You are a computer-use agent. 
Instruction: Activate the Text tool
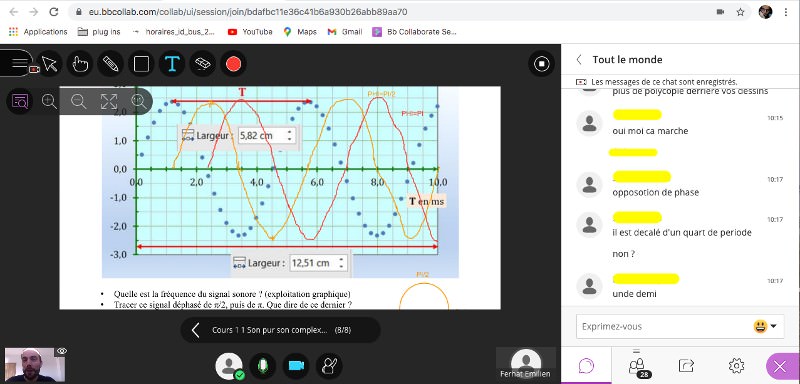(172, 64)
